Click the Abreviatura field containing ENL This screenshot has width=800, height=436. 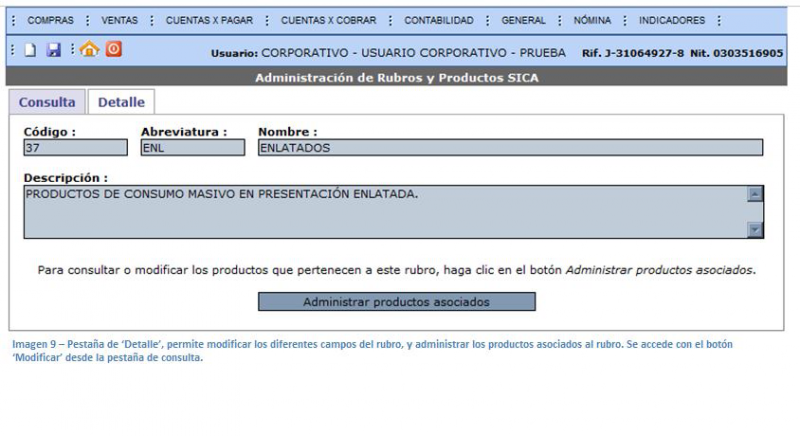point(193,148)
